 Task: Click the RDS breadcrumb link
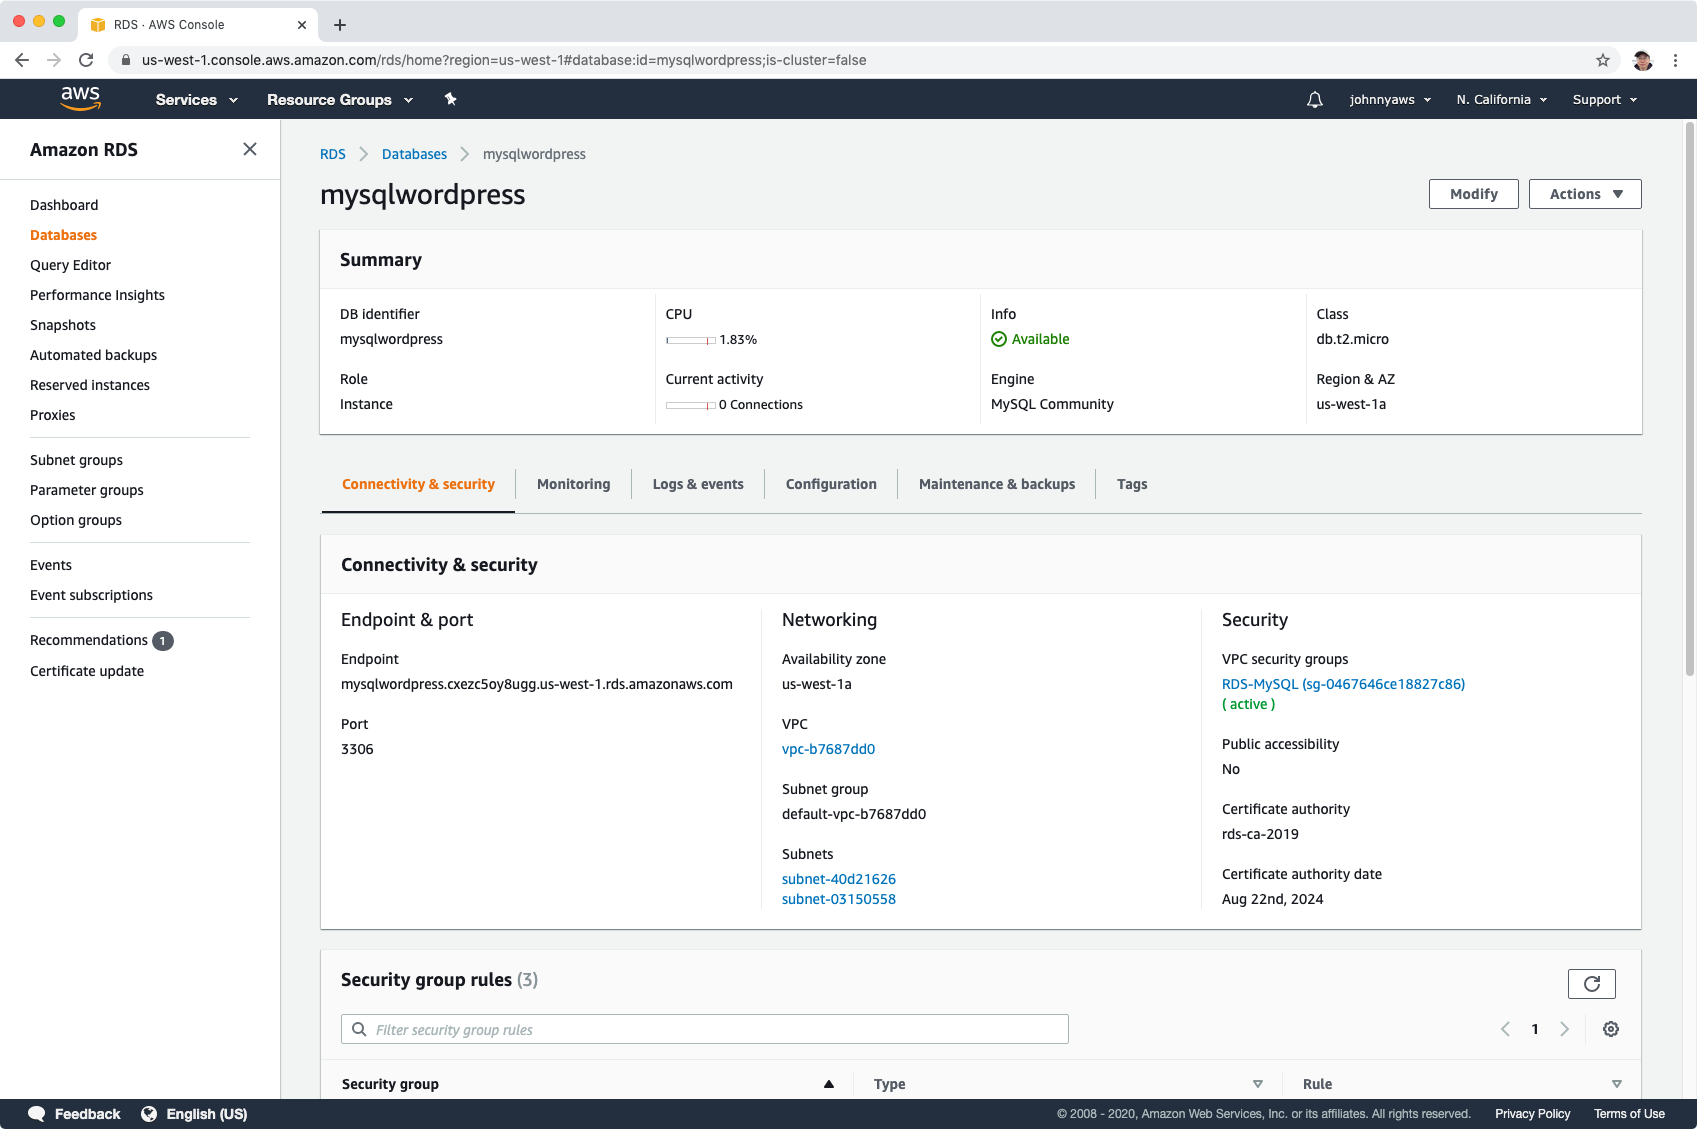(333, 154)
